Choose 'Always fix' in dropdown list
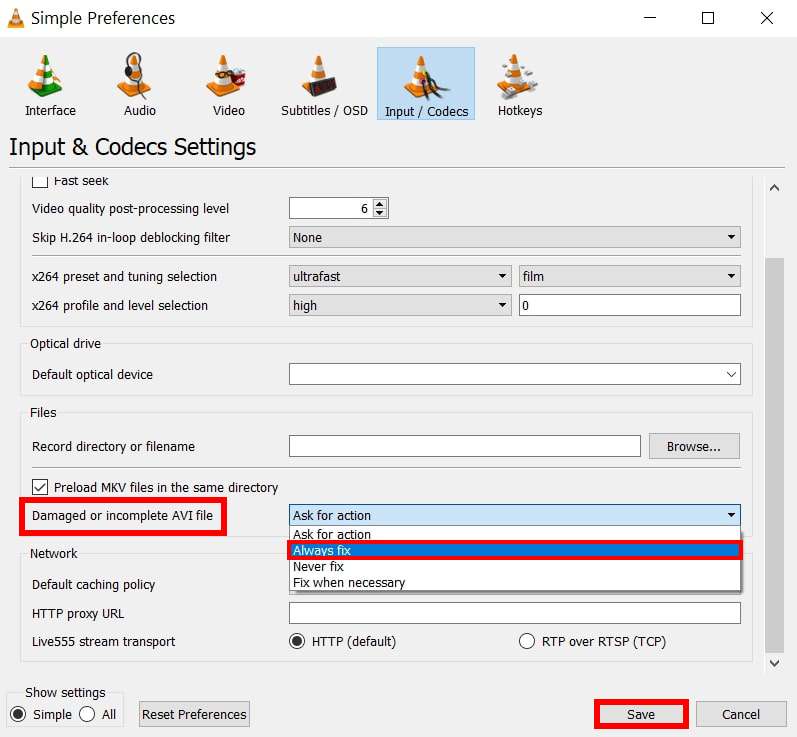This screenshot has width=797, height=737. [x=514, y=550]
